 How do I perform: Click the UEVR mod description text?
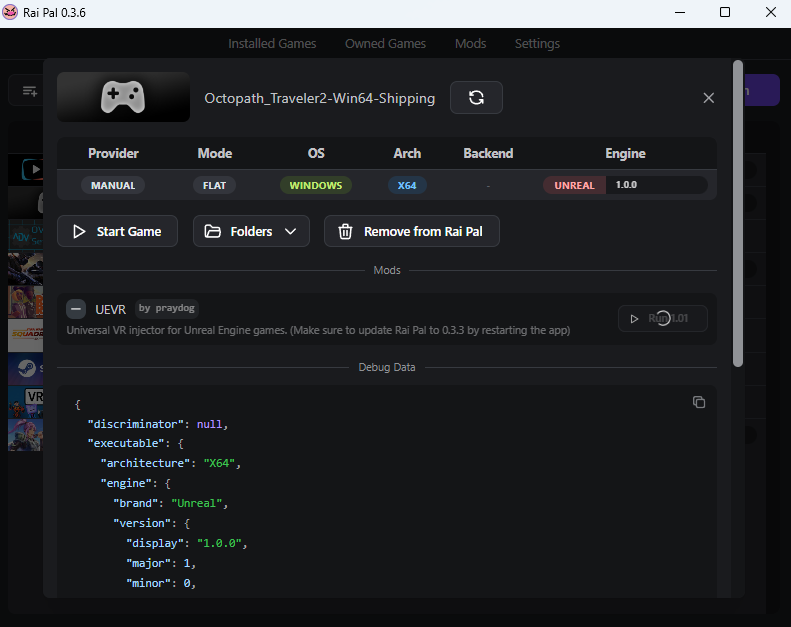[318, 330]
